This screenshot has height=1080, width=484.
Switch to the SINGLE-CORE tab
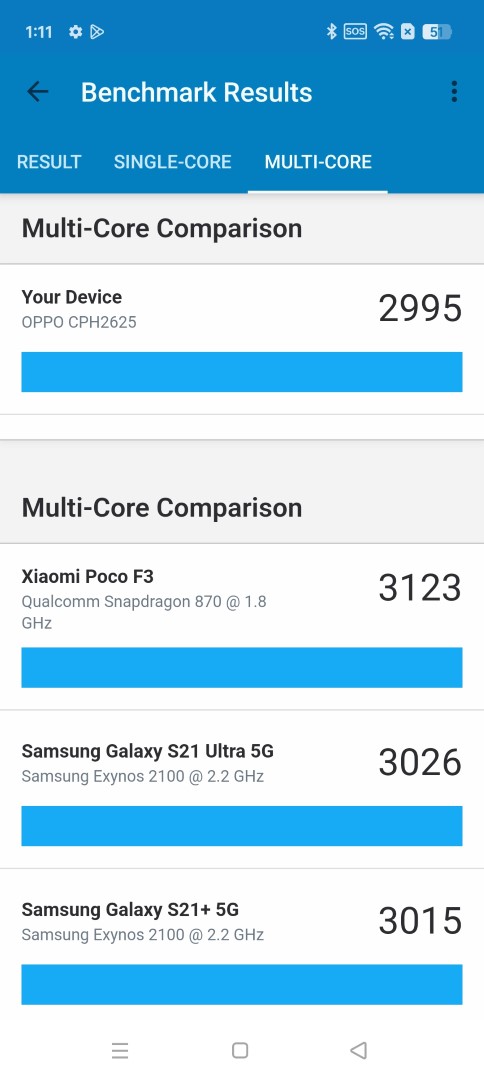click(173, 162)
